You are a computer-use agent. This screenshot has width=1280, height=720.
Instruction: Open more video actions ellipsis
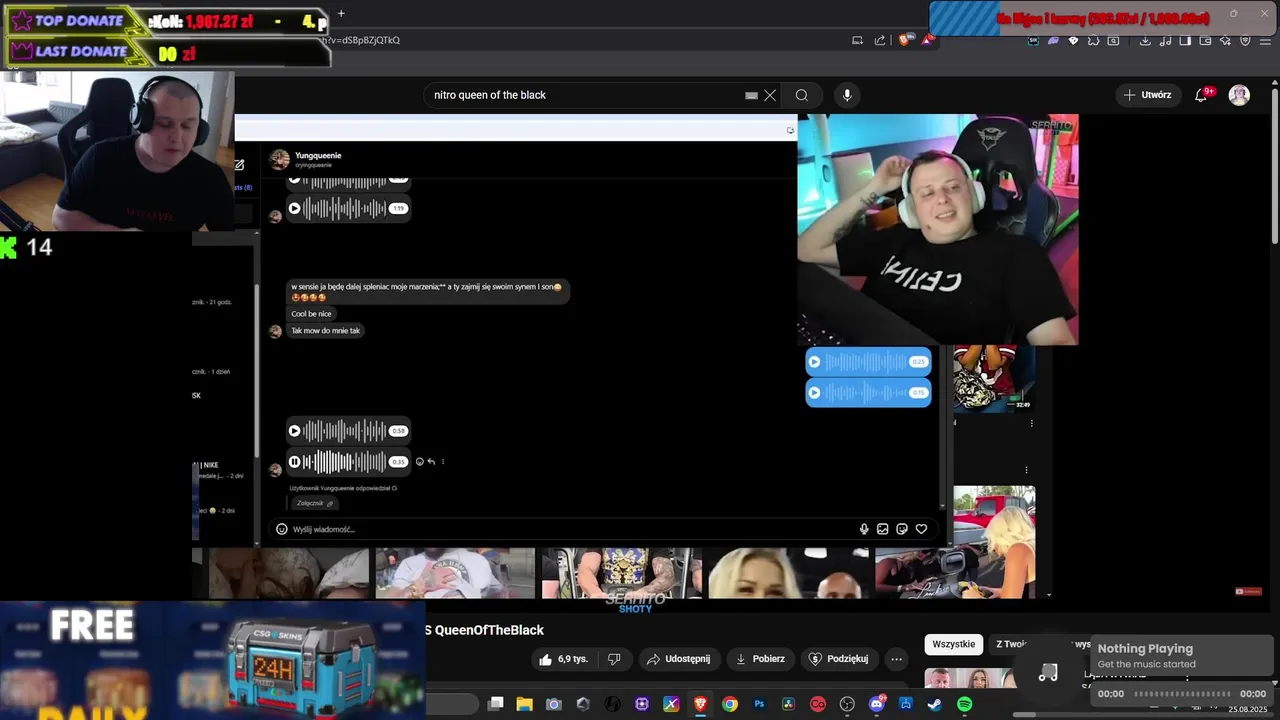(x=896, y=659)
